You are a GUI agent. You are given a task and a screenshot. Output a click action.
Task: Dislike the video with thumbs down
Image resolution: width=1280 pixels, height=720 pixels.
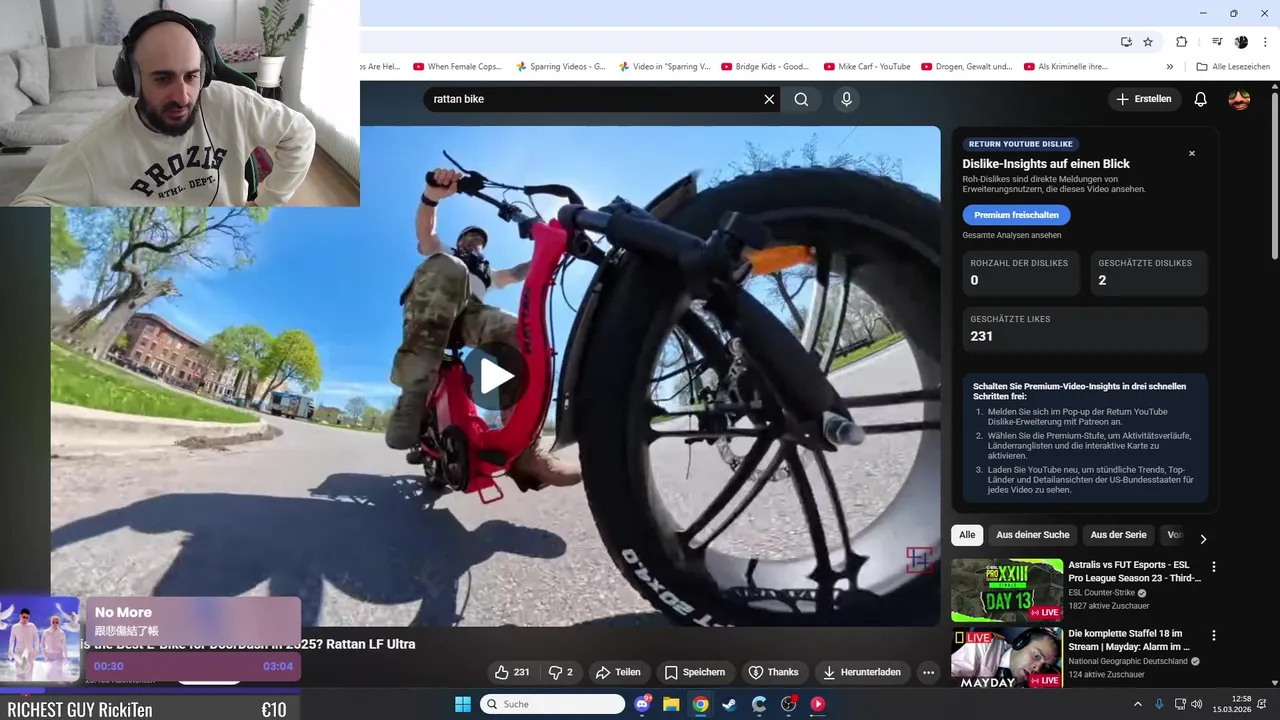click(561, 672)
